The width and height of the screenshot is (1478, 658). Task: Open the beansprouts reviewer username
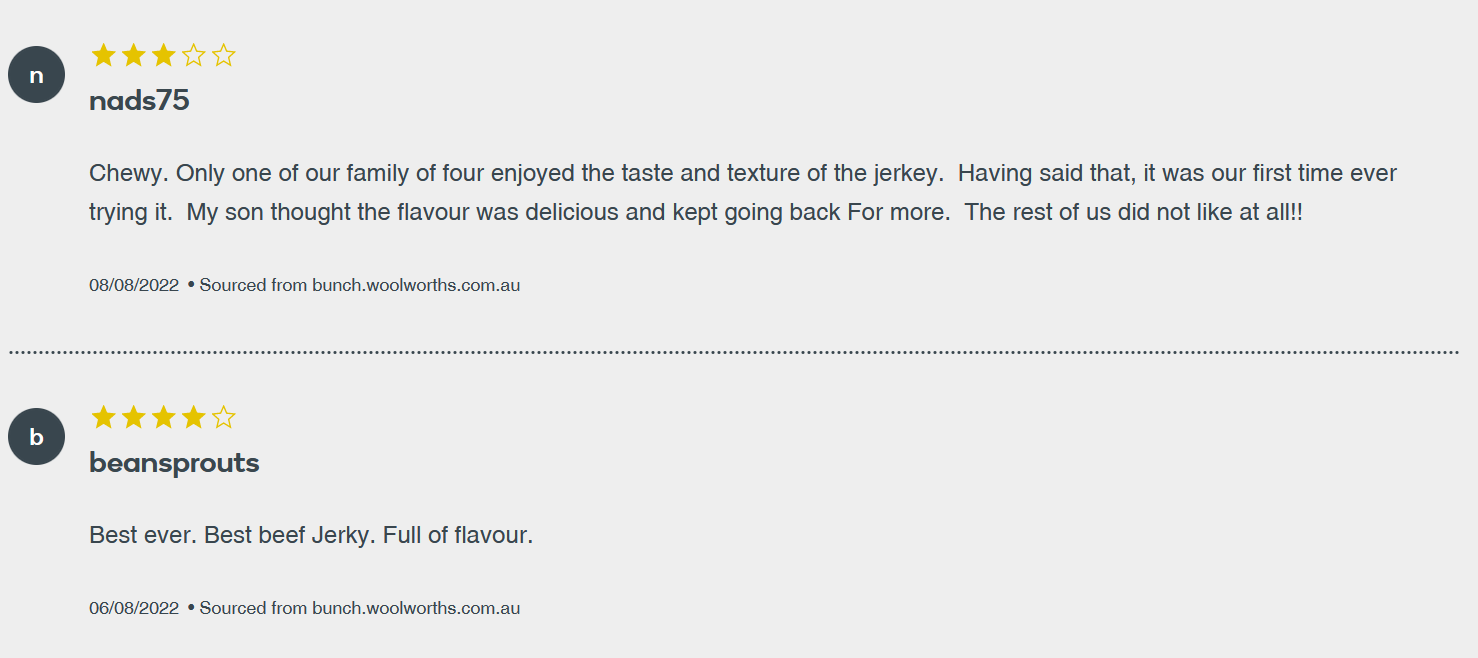[x=174, y=463]
